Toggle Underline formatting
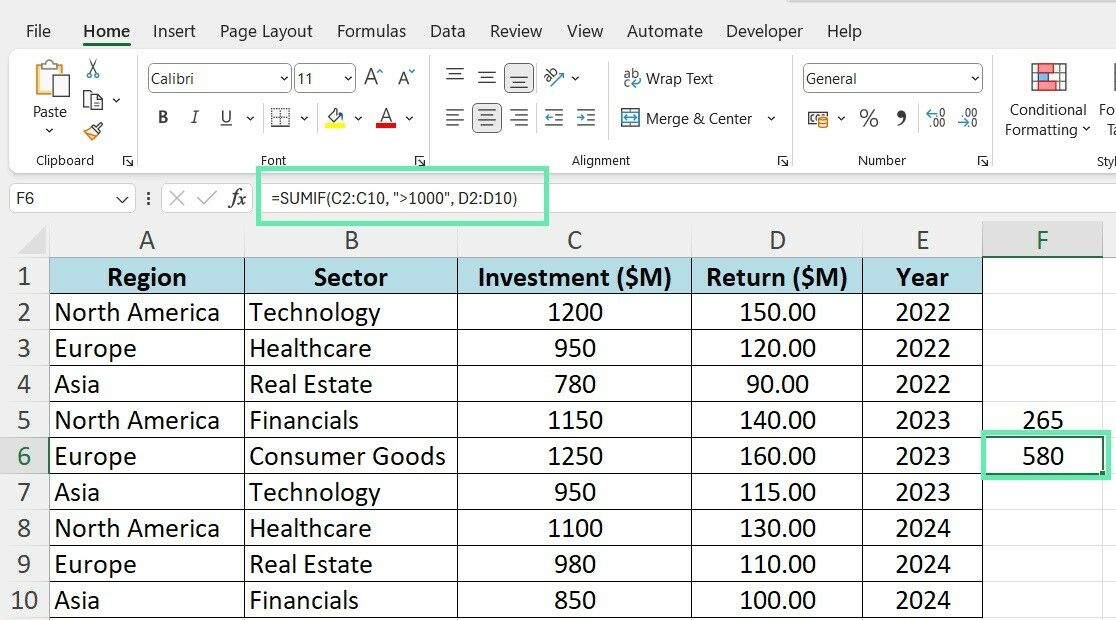1116x620 pixels. click(226, 117)
